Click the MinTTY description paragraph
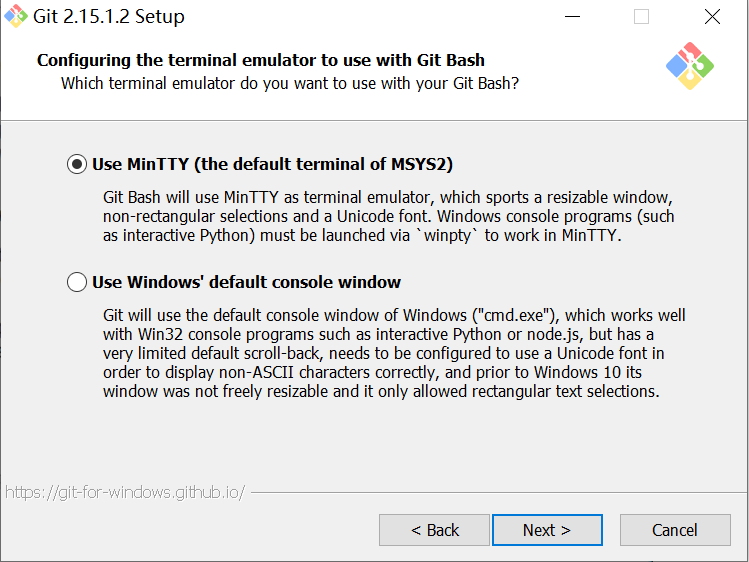 [x=388, y=216]
